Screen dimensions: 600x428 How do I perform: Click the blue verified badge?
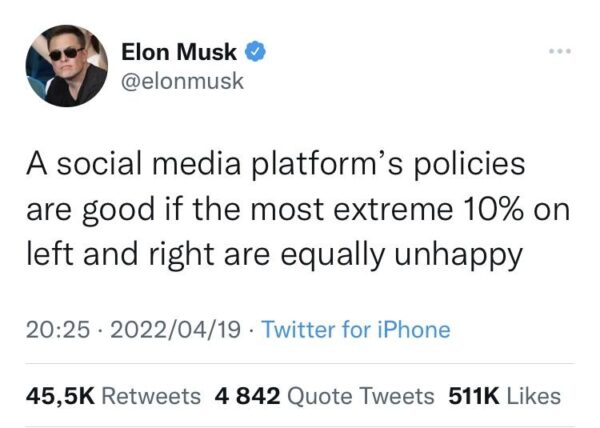click(x=256, y=50)
